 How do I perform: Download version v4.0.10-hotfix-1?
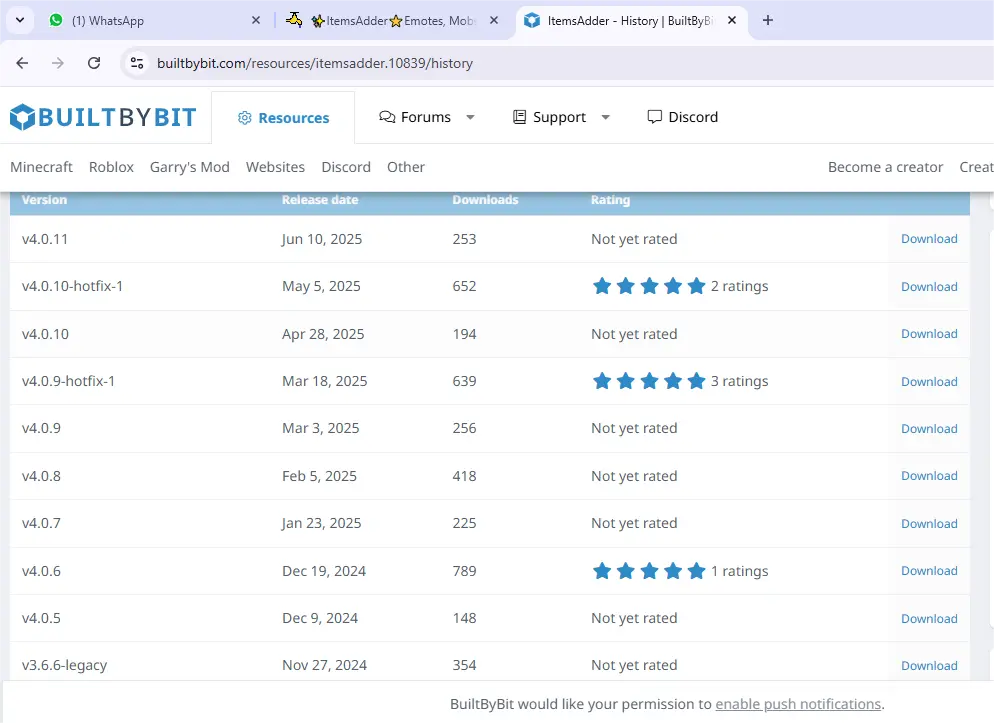click(x=929, y=286)
